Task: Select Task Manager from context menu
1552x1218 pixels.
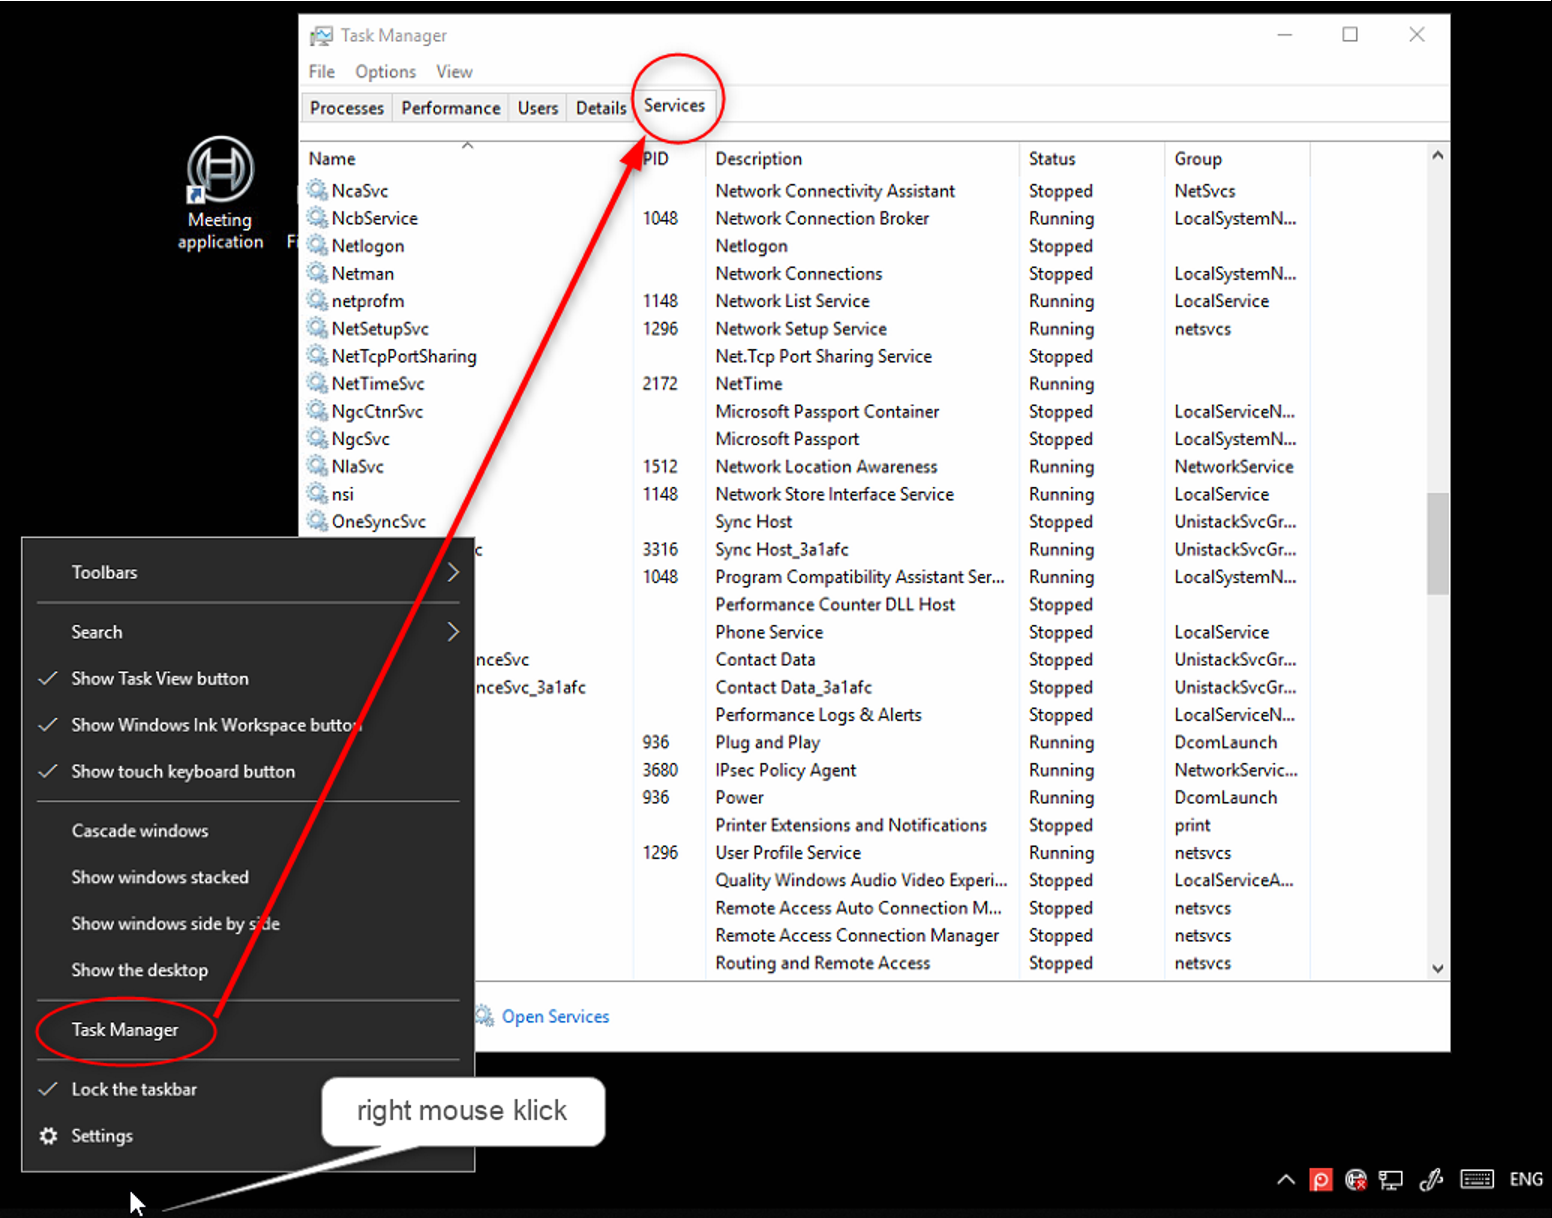Action: click(125, 1030)
